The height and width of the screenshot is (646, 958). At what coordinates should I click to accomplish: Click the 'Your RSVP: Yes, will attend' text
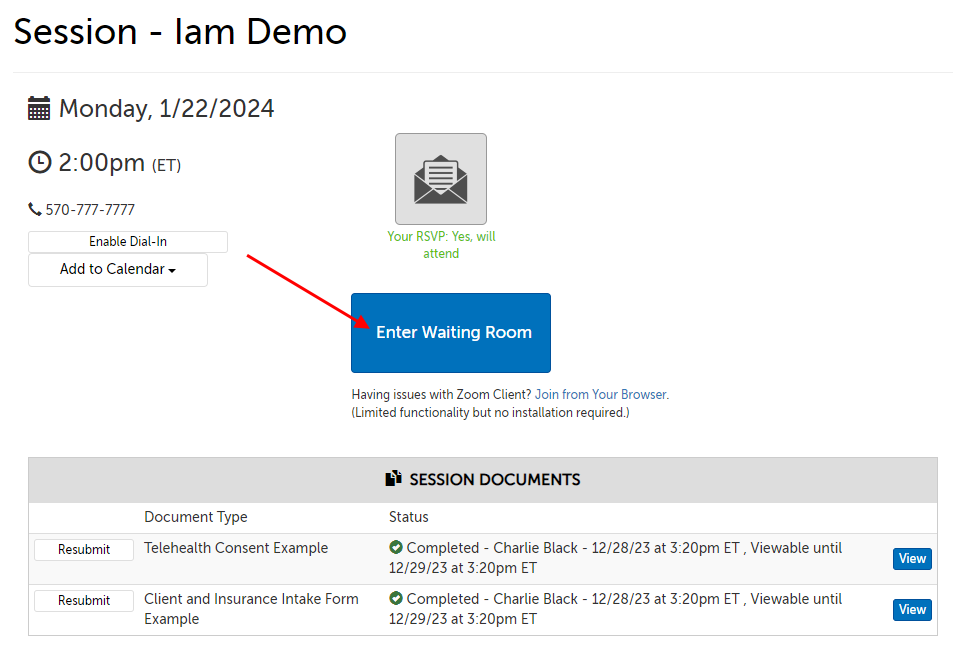441,245
